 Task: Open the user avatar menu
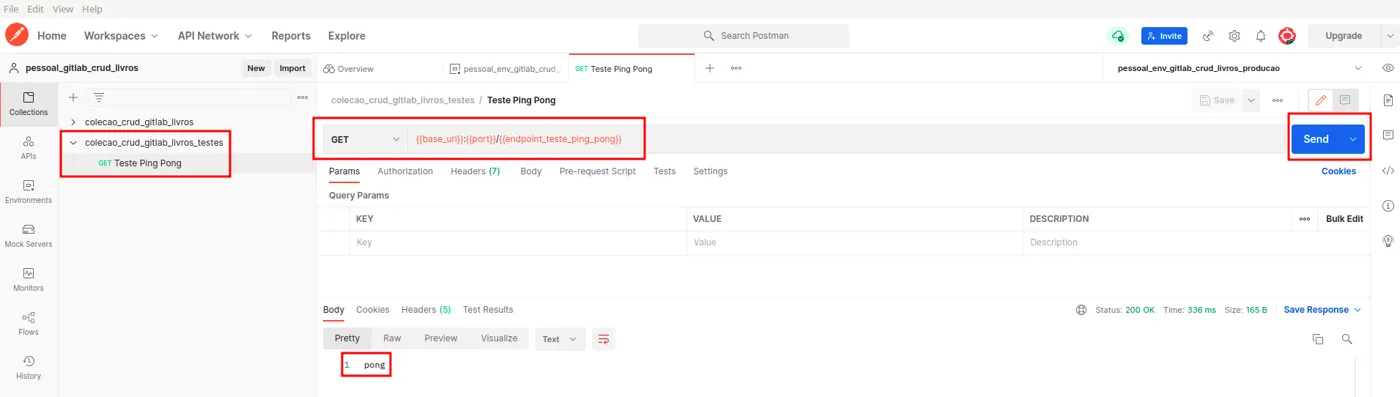coord(1287,36)
